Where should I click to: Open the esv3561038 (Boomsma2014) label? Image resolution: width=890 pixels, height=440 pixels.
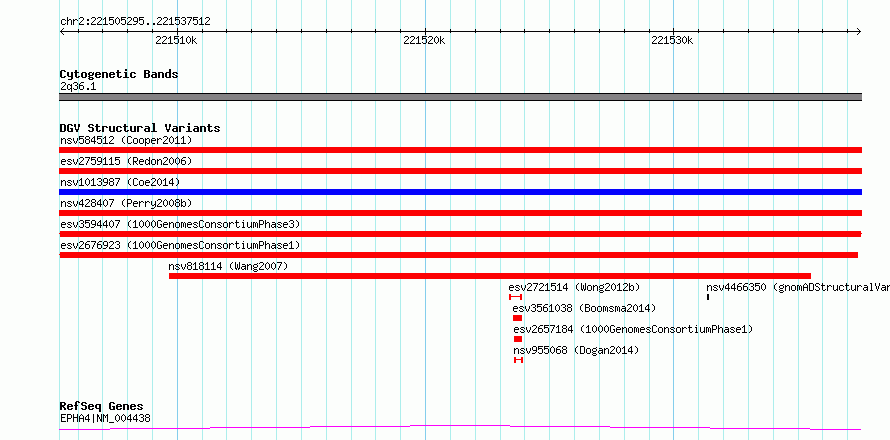[584, 308]
